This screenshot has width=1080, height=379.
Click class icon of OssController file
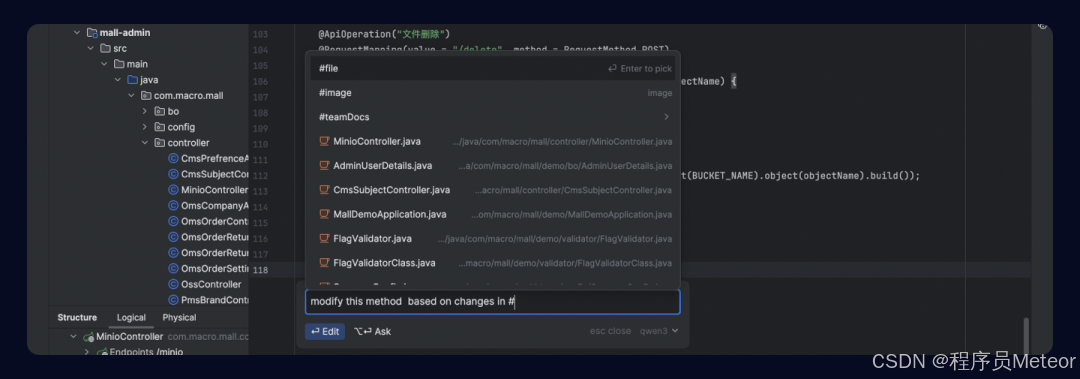174,284
